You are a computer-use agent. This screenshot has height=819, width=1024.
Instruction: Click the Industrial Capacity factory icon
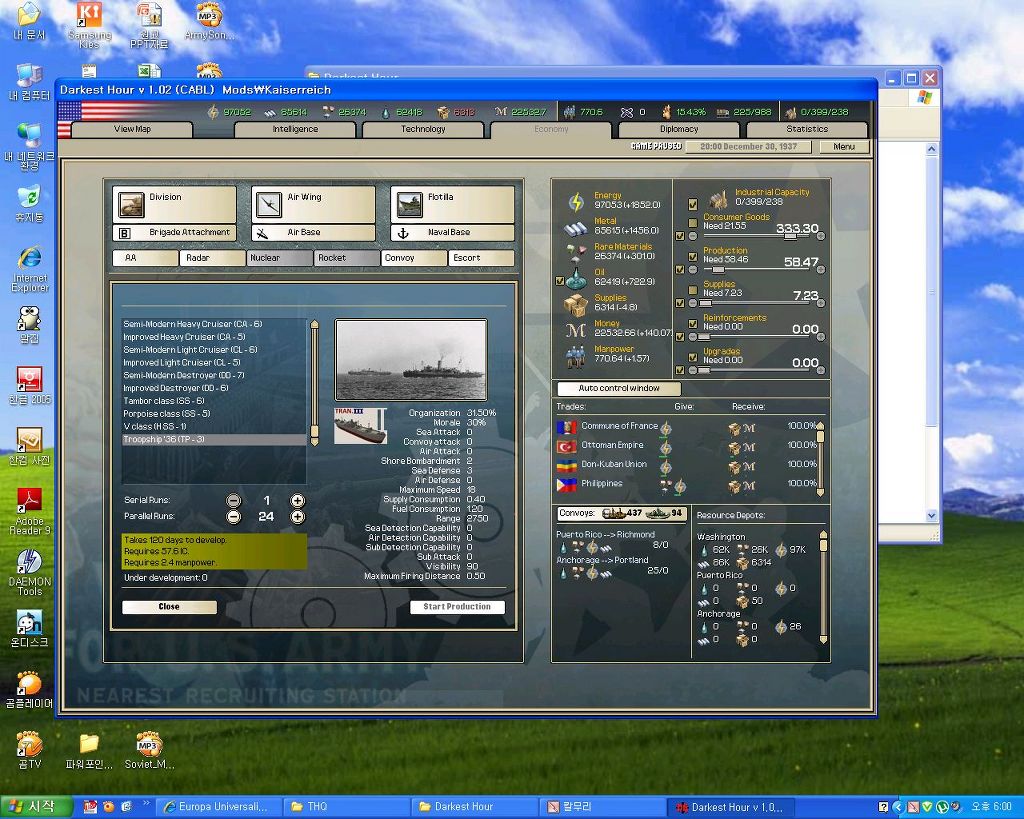[718, 197]
